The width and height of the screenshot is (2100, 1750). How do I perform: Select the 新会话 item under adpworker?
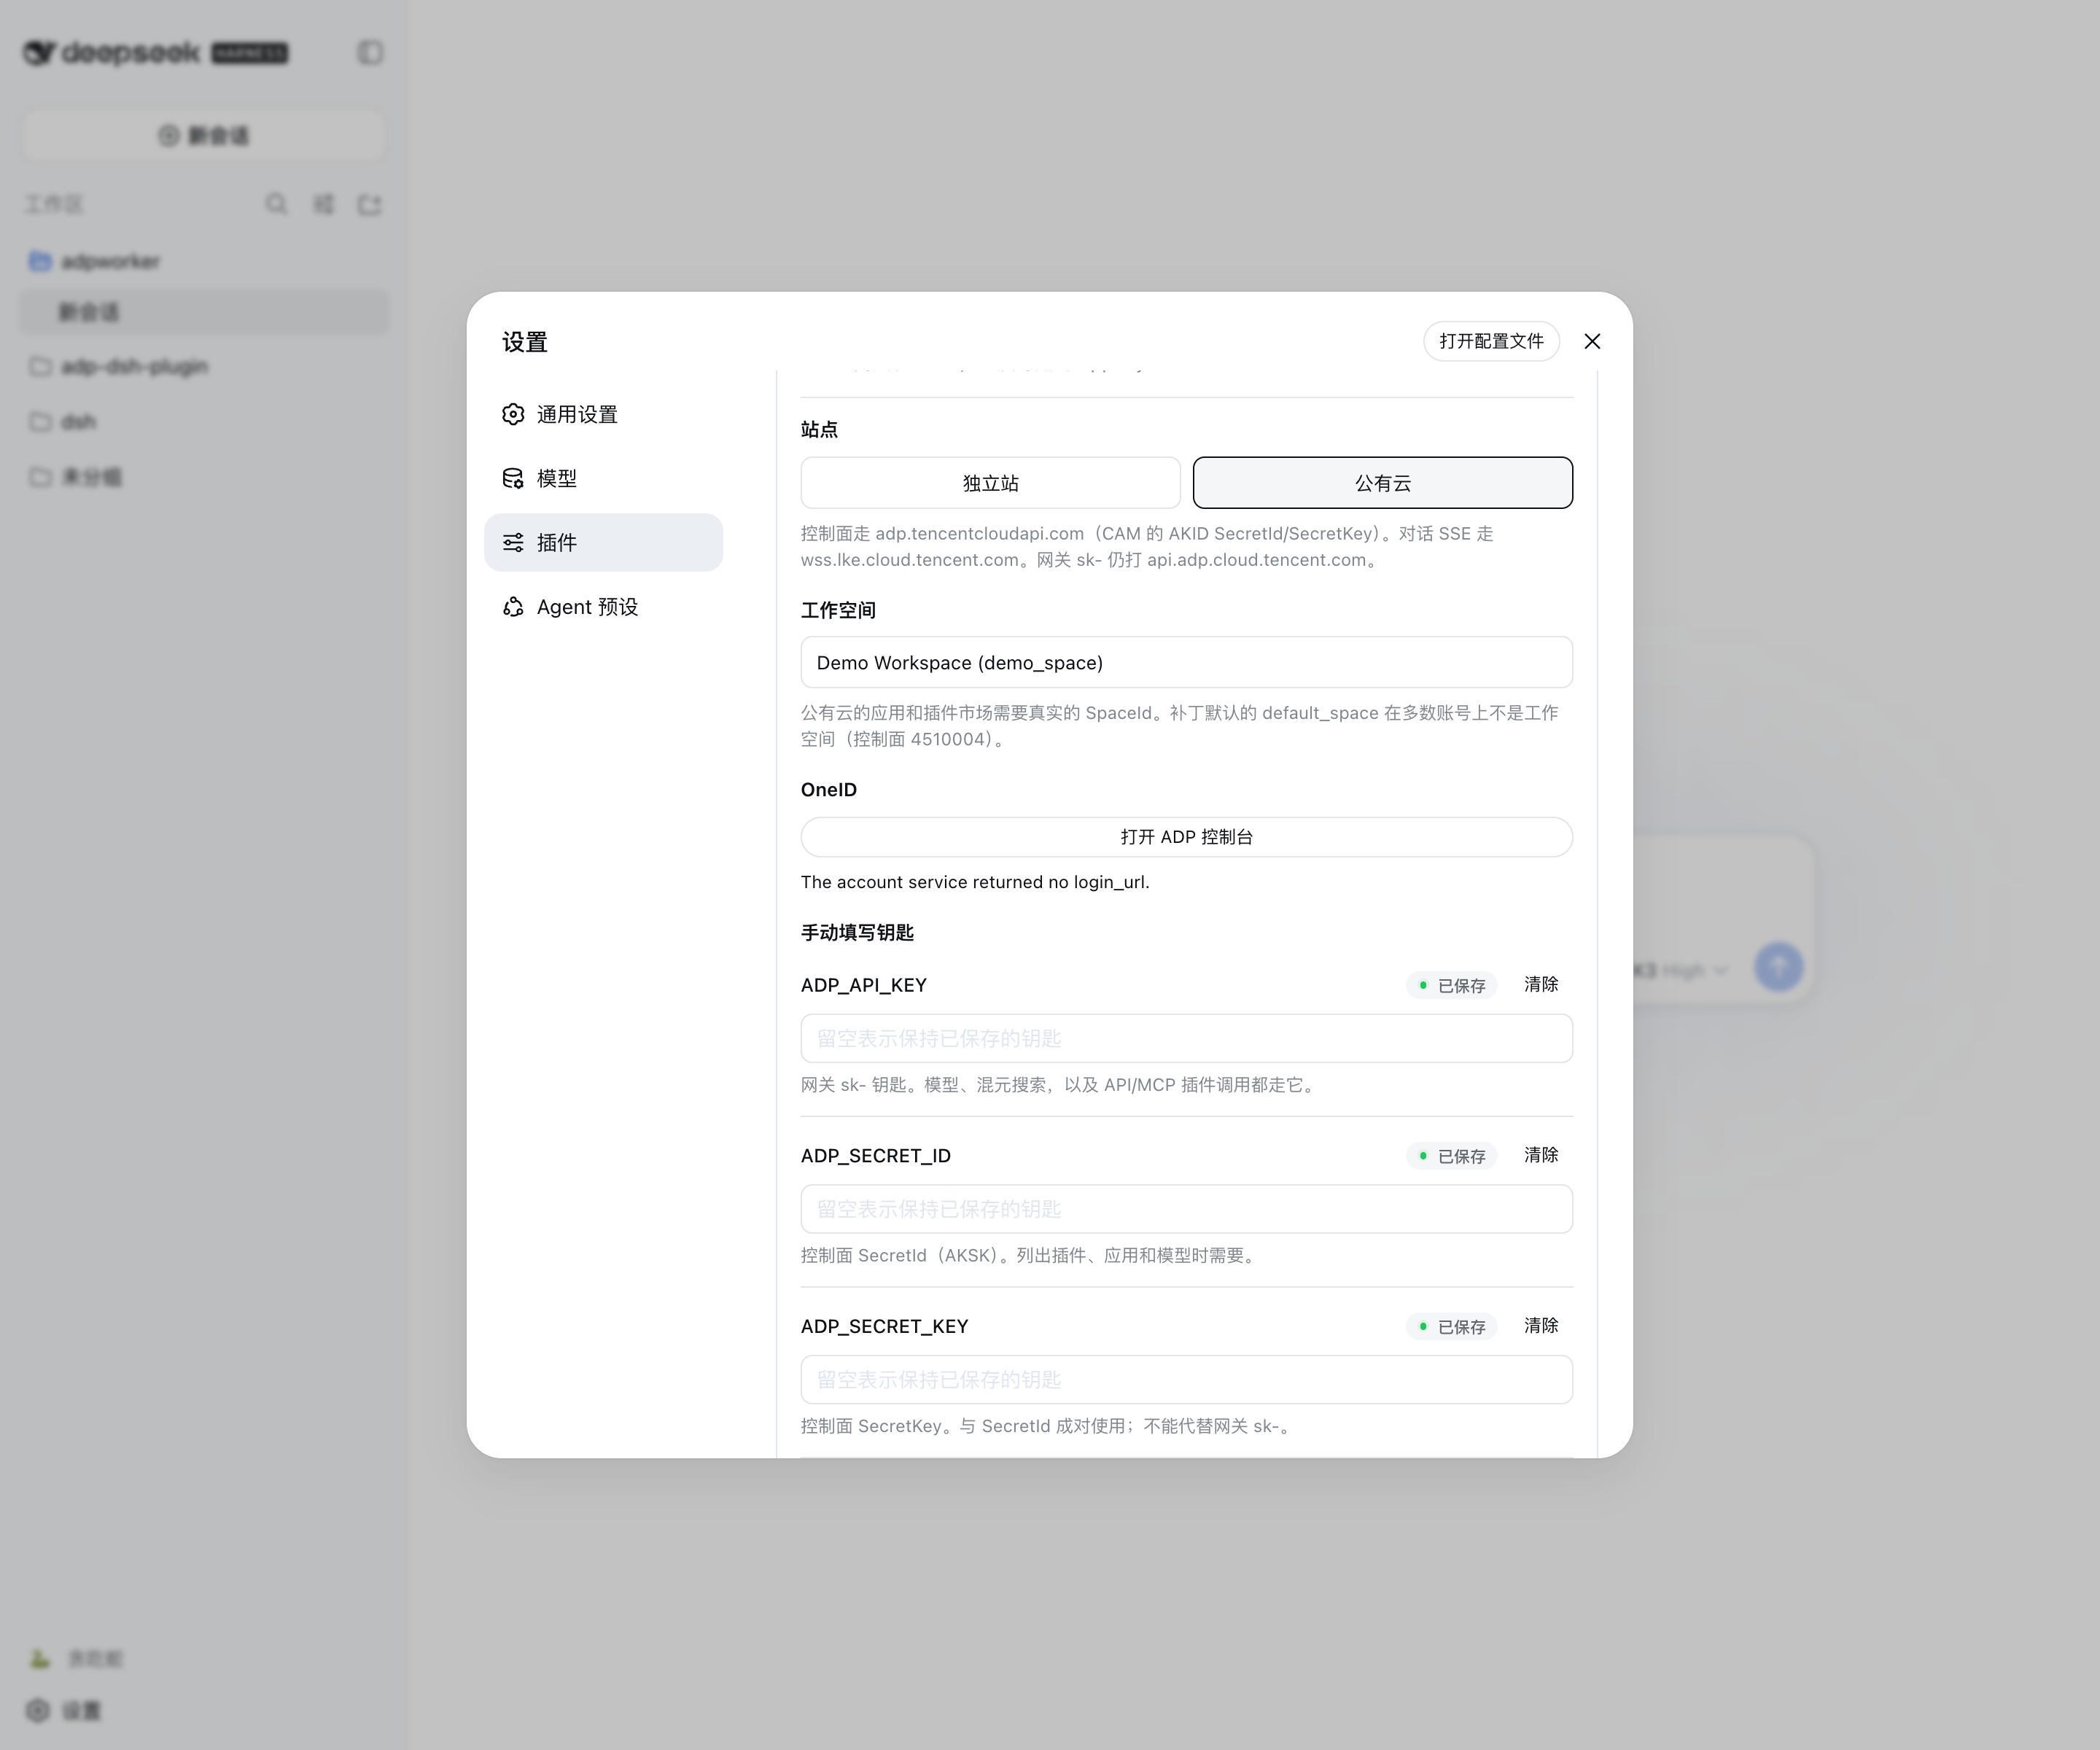pyautogui.click(x=203, y=313)
